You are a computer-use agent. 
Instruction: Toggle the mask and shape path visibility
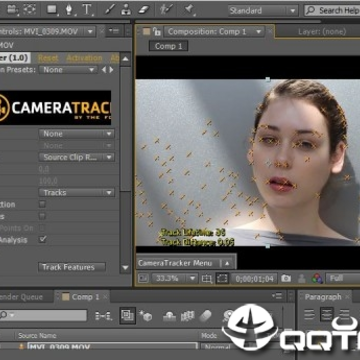tap(221, 278)
